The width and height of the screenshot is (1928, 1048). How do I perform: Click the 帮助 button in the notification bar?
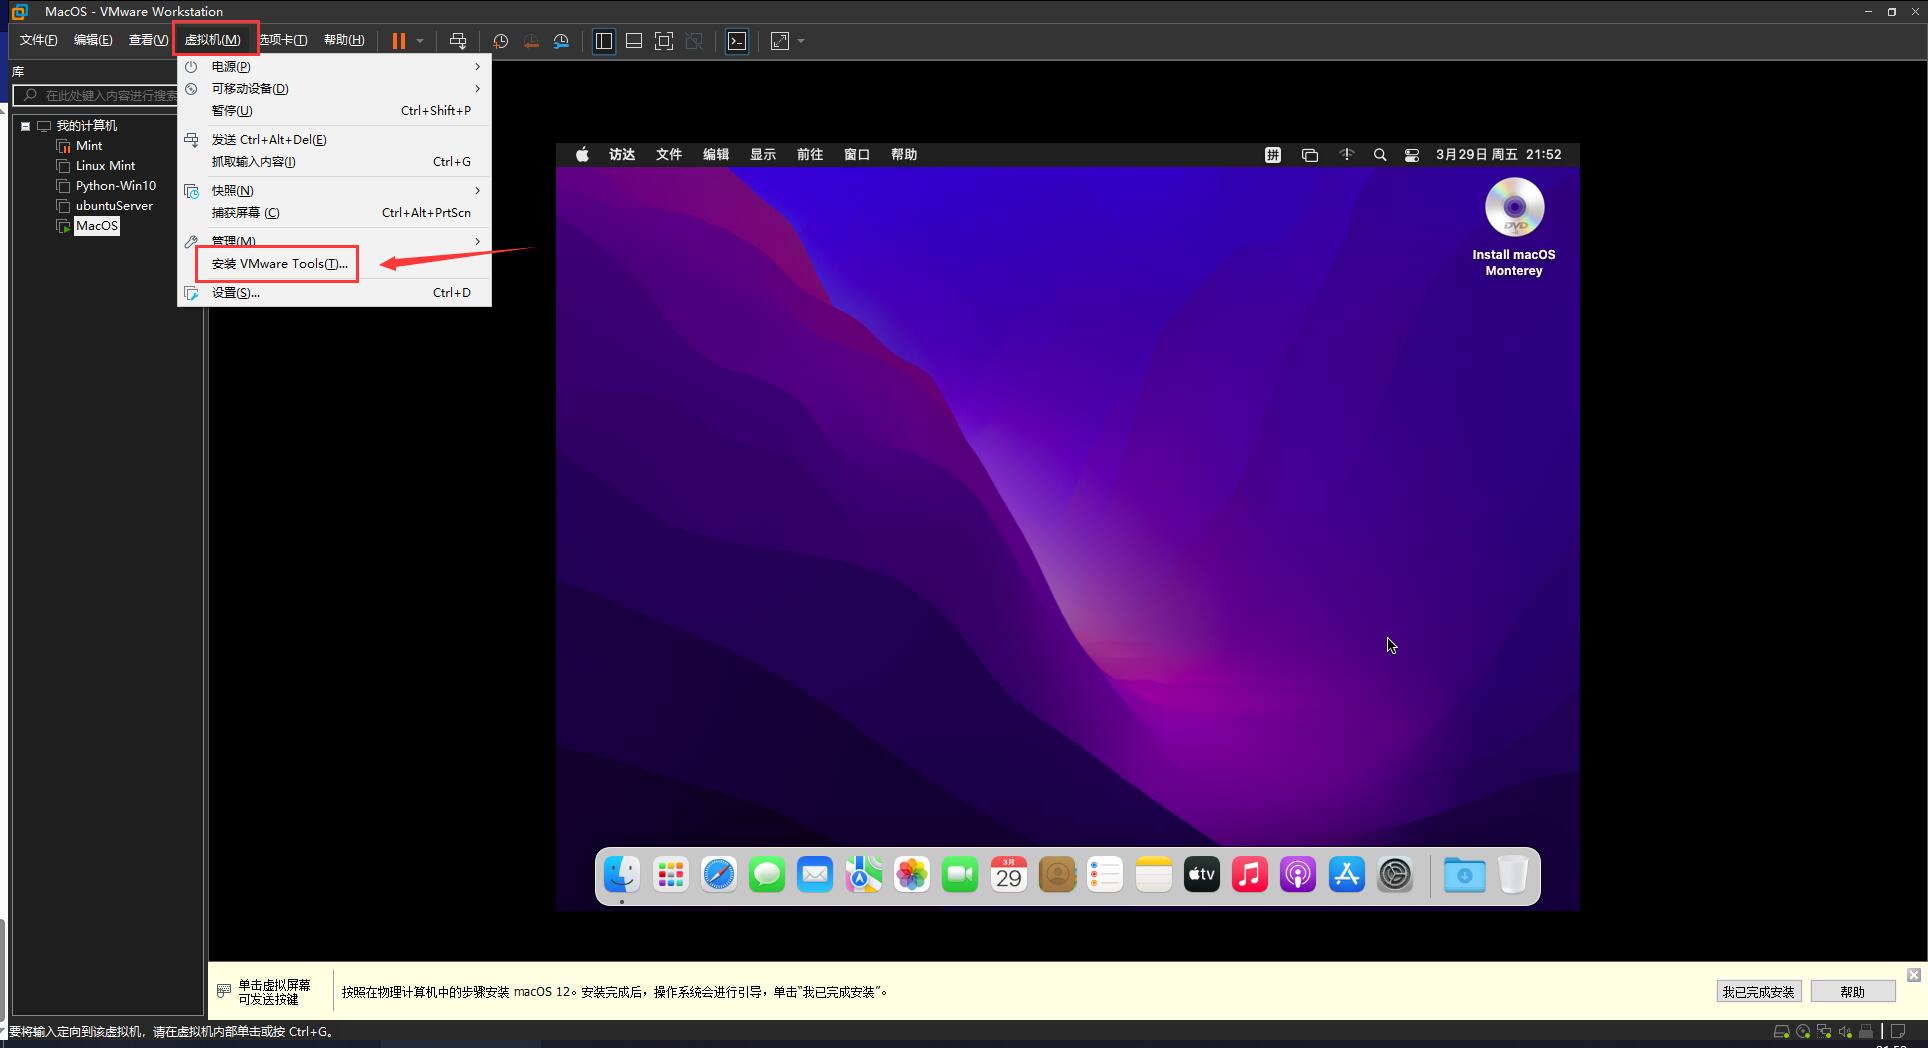[1852, 992]
